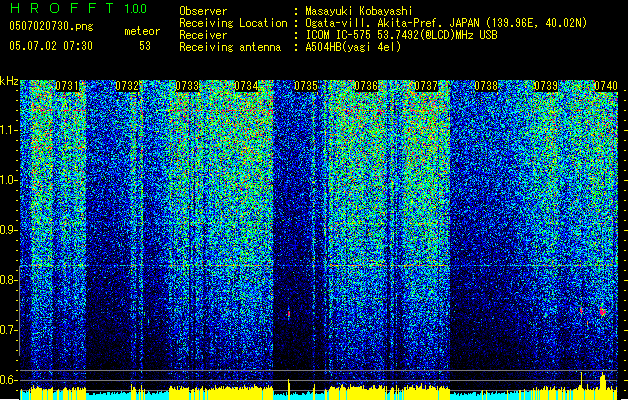Click the meteor echo near 0735
The width and height of the screenshot is (629, 400).
[288, 314]
